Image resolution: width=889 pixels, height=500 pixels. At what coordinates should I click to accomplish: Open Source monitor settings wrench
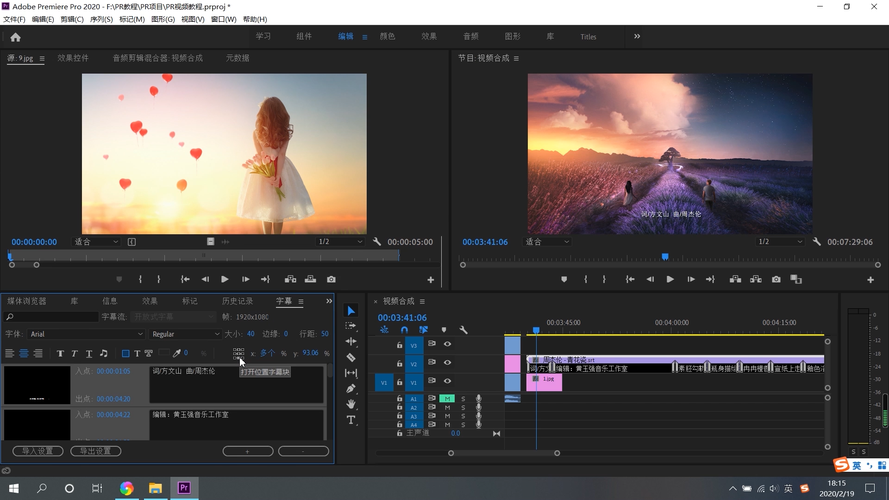pos(377,241)
